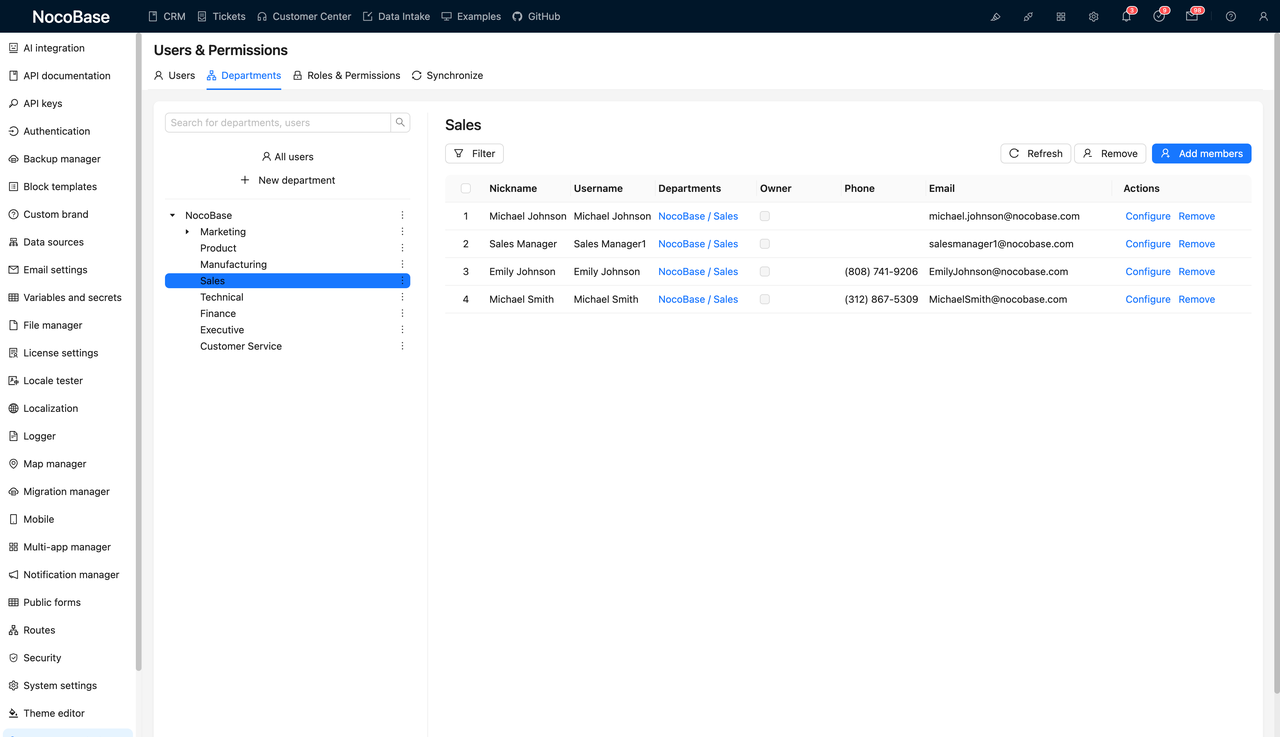Switch to the Synchronize tab
The width and height of the screenshot is (1280, 737).
tap(447, 75)
